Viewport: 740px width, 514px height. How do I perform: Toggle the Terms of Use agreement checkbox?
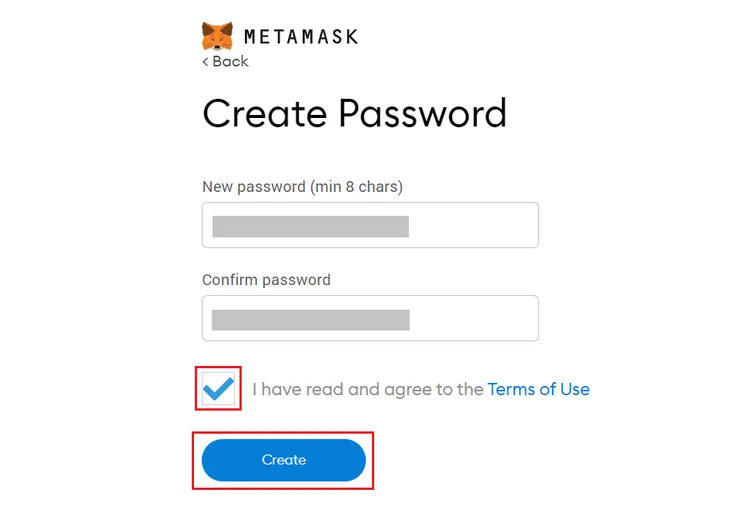219,388
